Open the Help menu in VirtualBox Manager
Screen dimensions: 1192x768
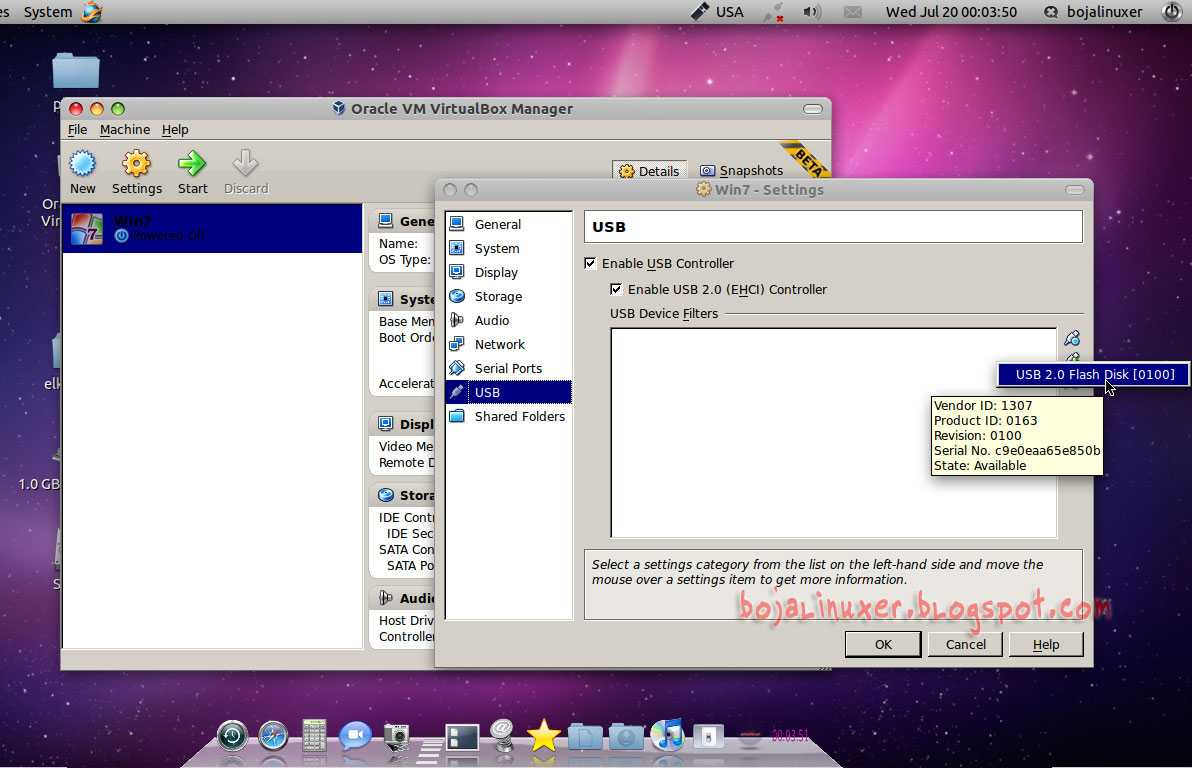pyautogui.click(x=175, y=130)
